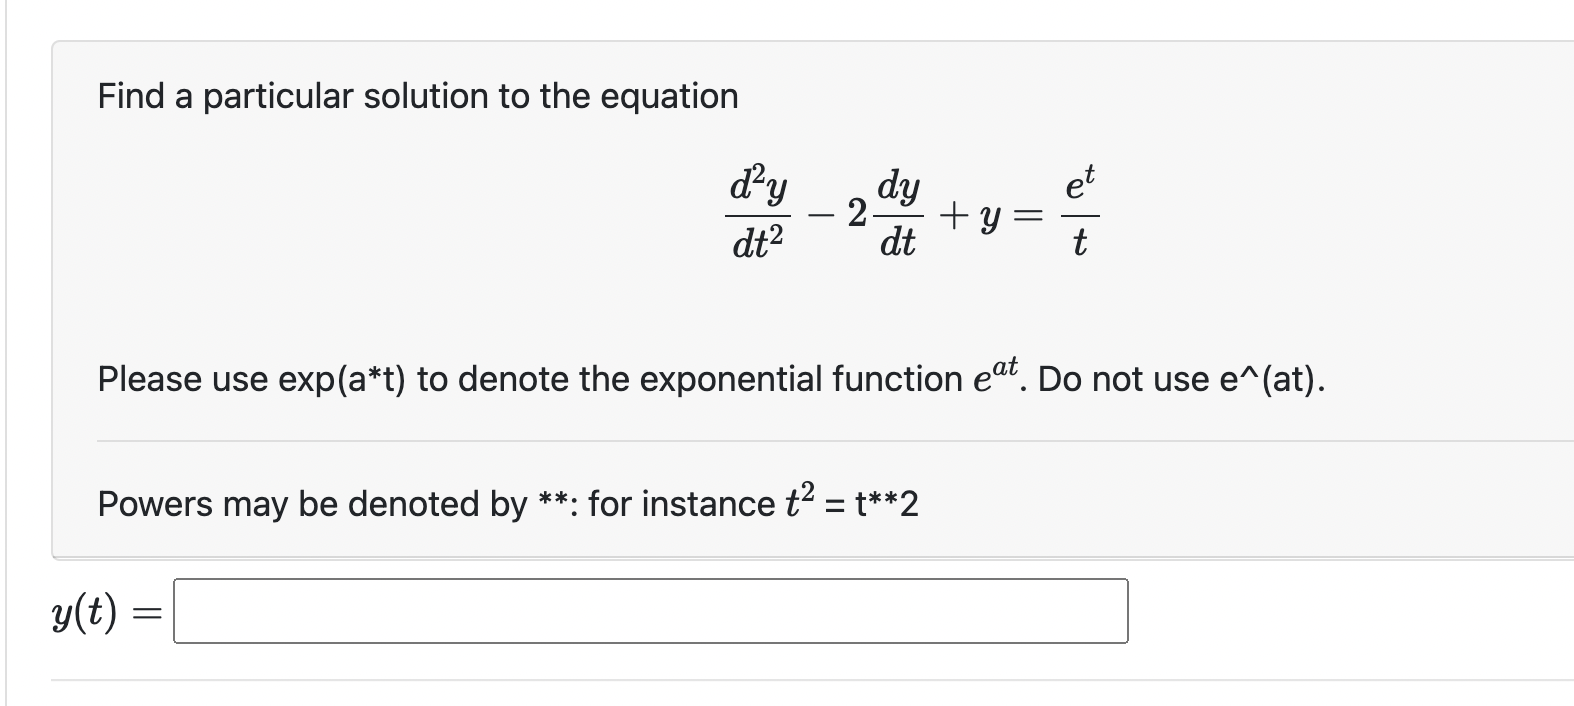Click the coefficient 2 in the equation
This screenshot has height=706, width=1574.
click(855, 212)
